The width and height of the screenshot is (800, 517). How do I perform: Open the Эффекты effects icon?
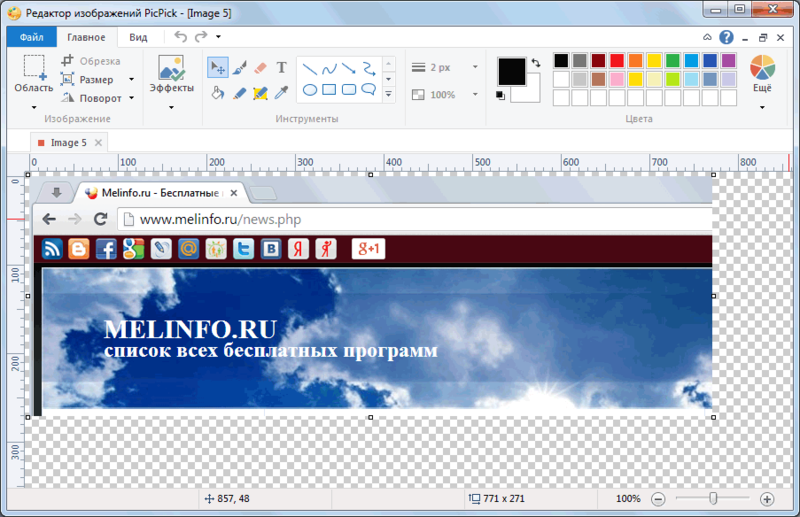[171, 68]
